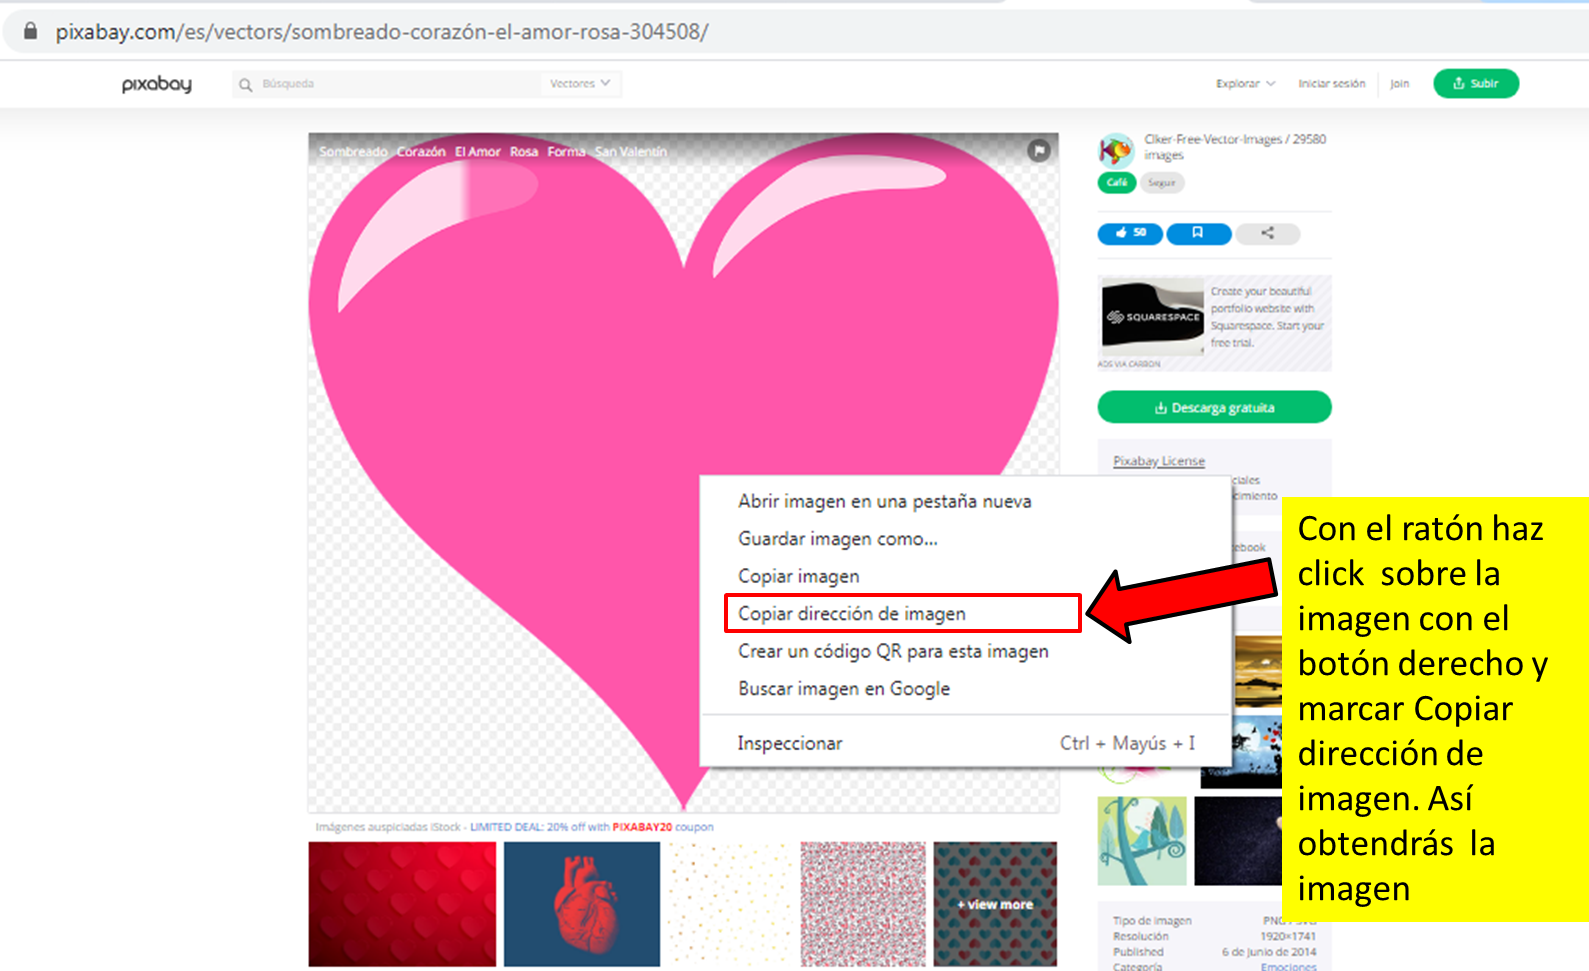Click the green Subir upload button

pos(1476,84)
